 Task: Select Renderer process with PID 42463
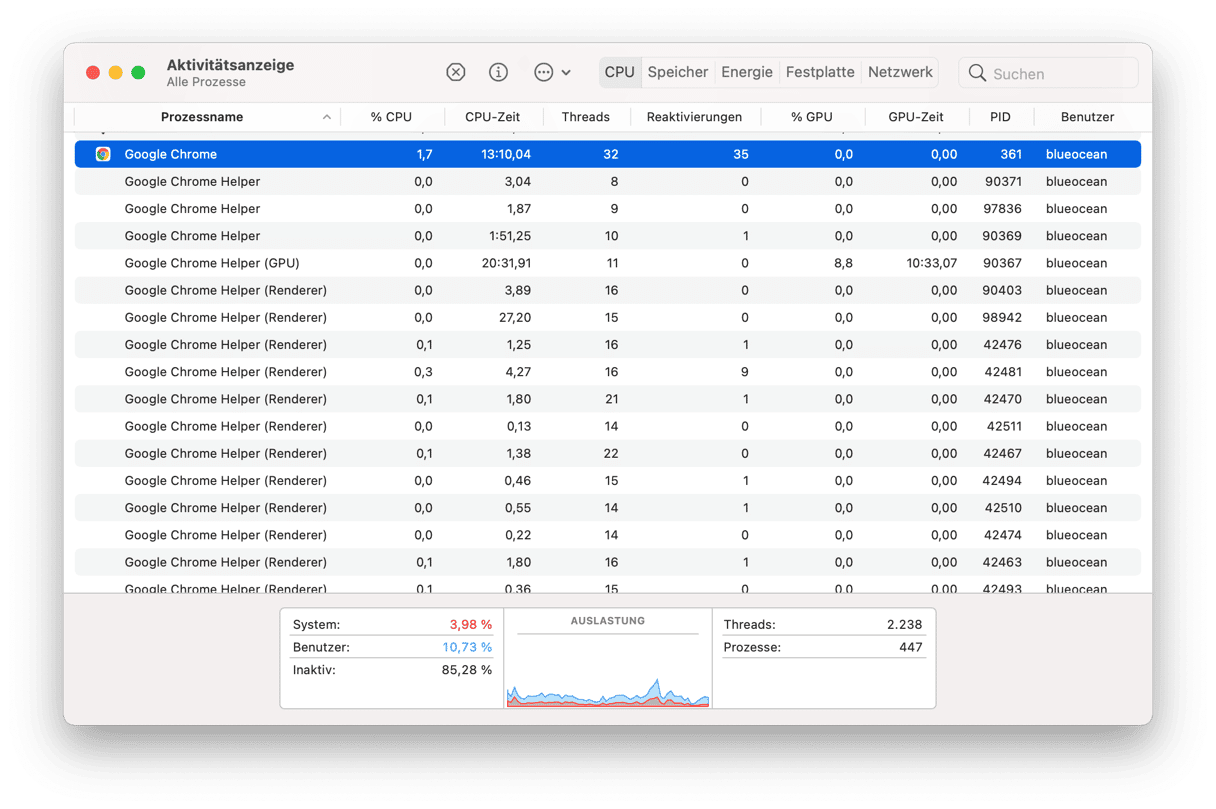608,562
